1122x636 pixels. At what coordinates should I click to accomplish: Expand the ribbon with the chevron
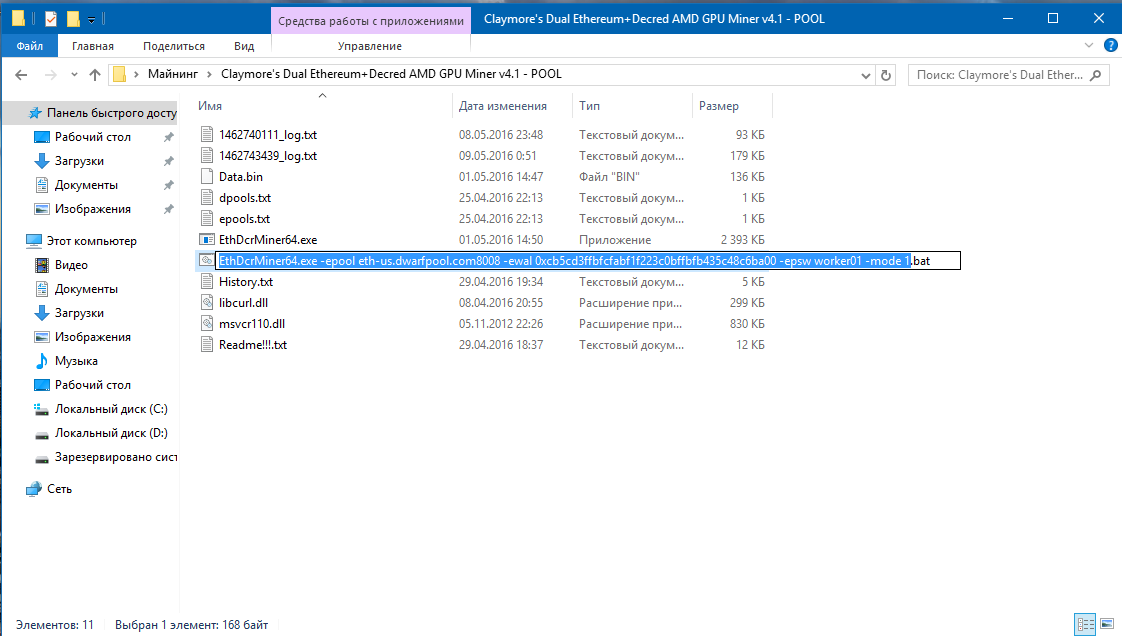(x=1088, y=45)
